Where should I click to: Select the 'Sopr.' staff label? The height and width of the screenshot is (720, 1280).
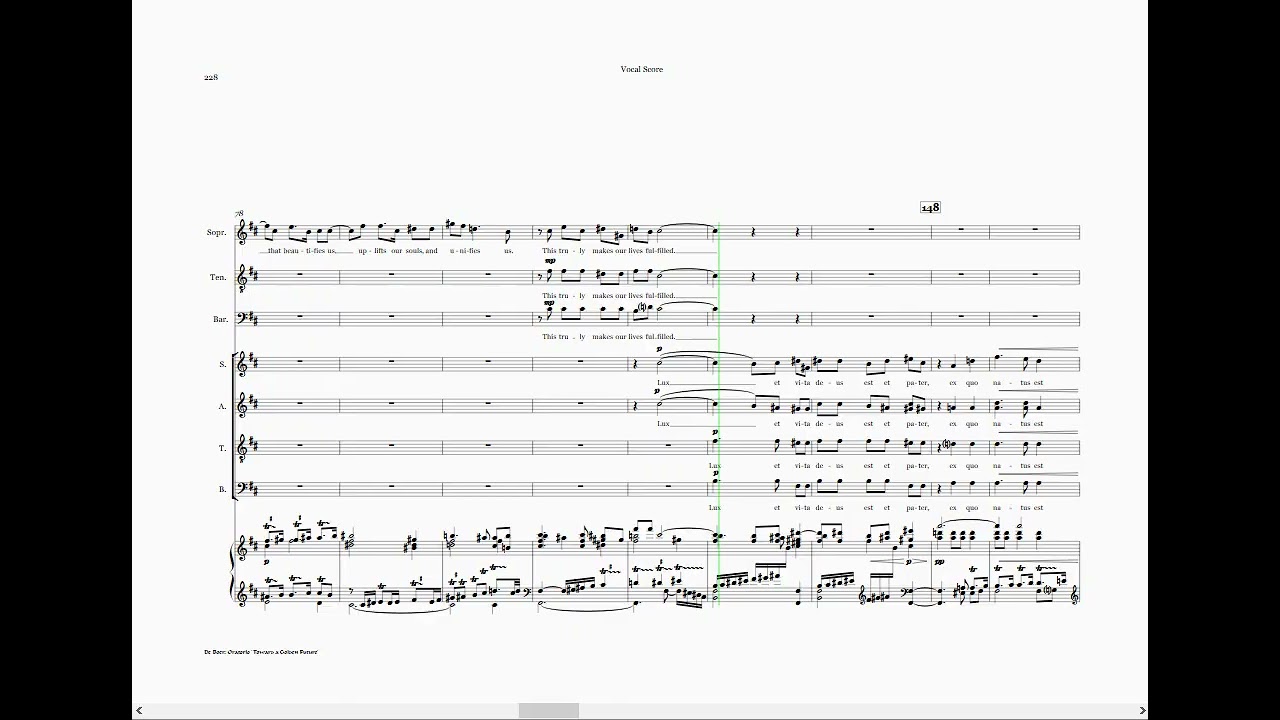[x=216, y=232]
